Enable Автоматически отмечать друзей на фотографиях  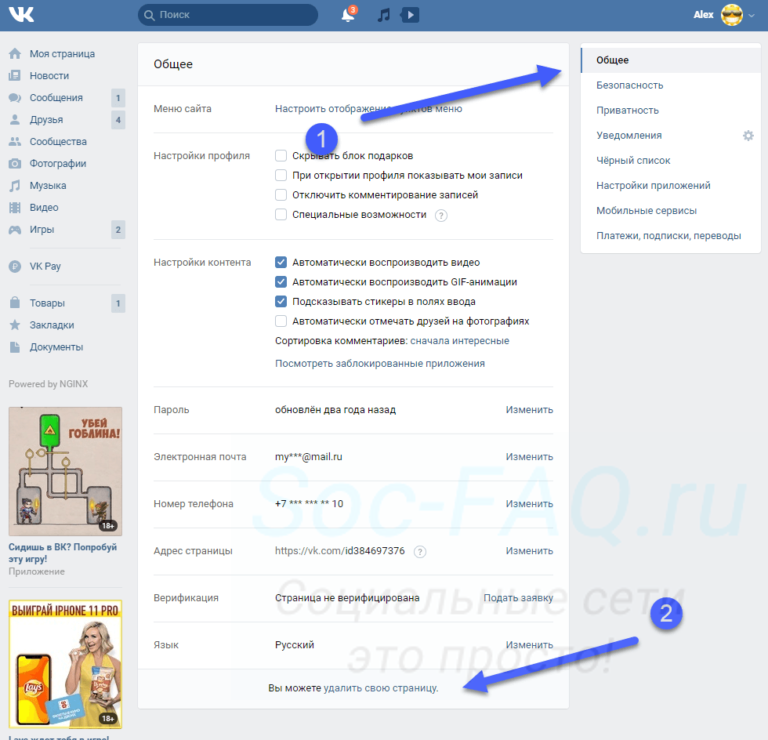281,321
